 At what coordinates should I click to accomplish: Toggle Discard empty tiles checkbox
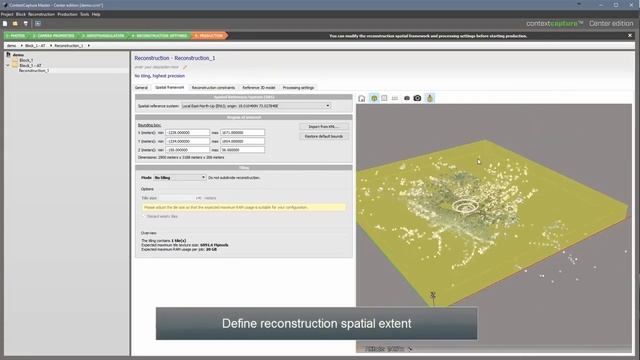pos(144,216)
